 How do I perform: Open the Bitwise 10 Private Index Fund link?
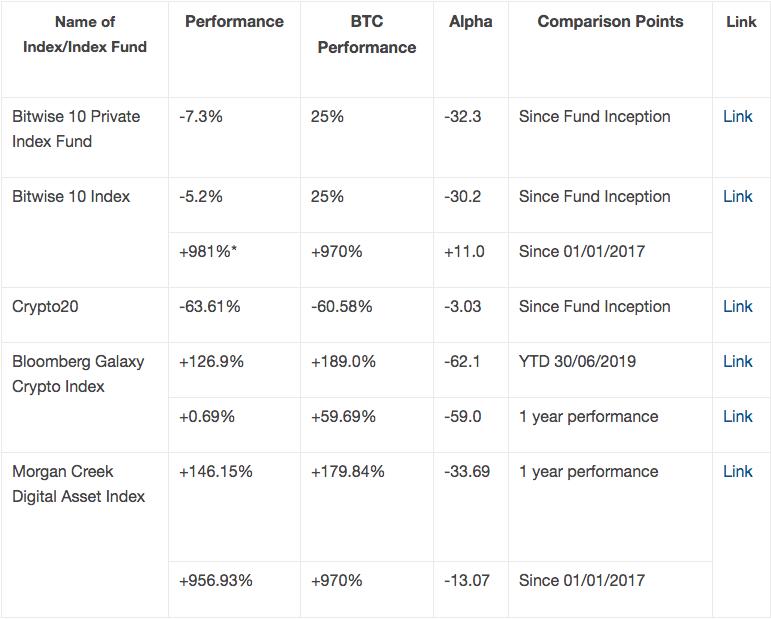[x=737, y=117]
